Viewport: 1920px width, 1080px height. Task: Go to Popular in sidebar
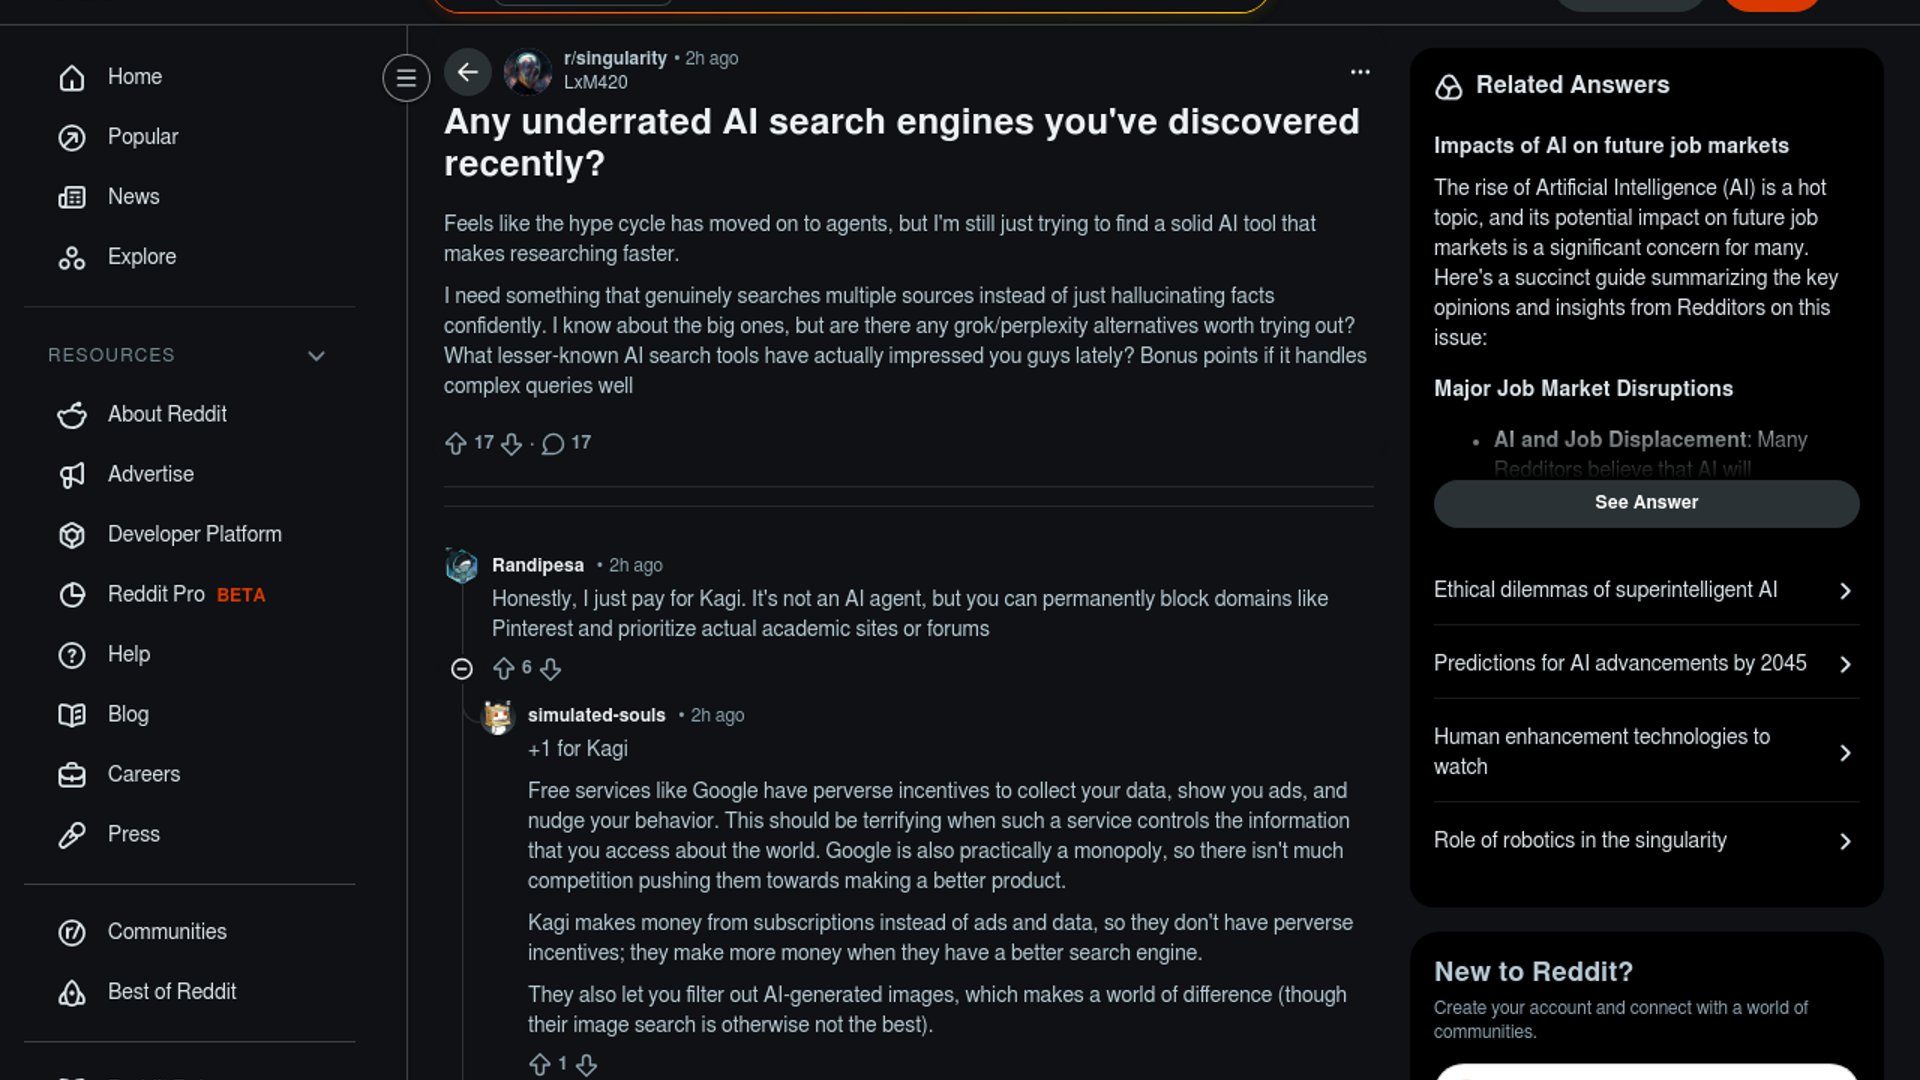pyautogui.click(x=143, y=137)
